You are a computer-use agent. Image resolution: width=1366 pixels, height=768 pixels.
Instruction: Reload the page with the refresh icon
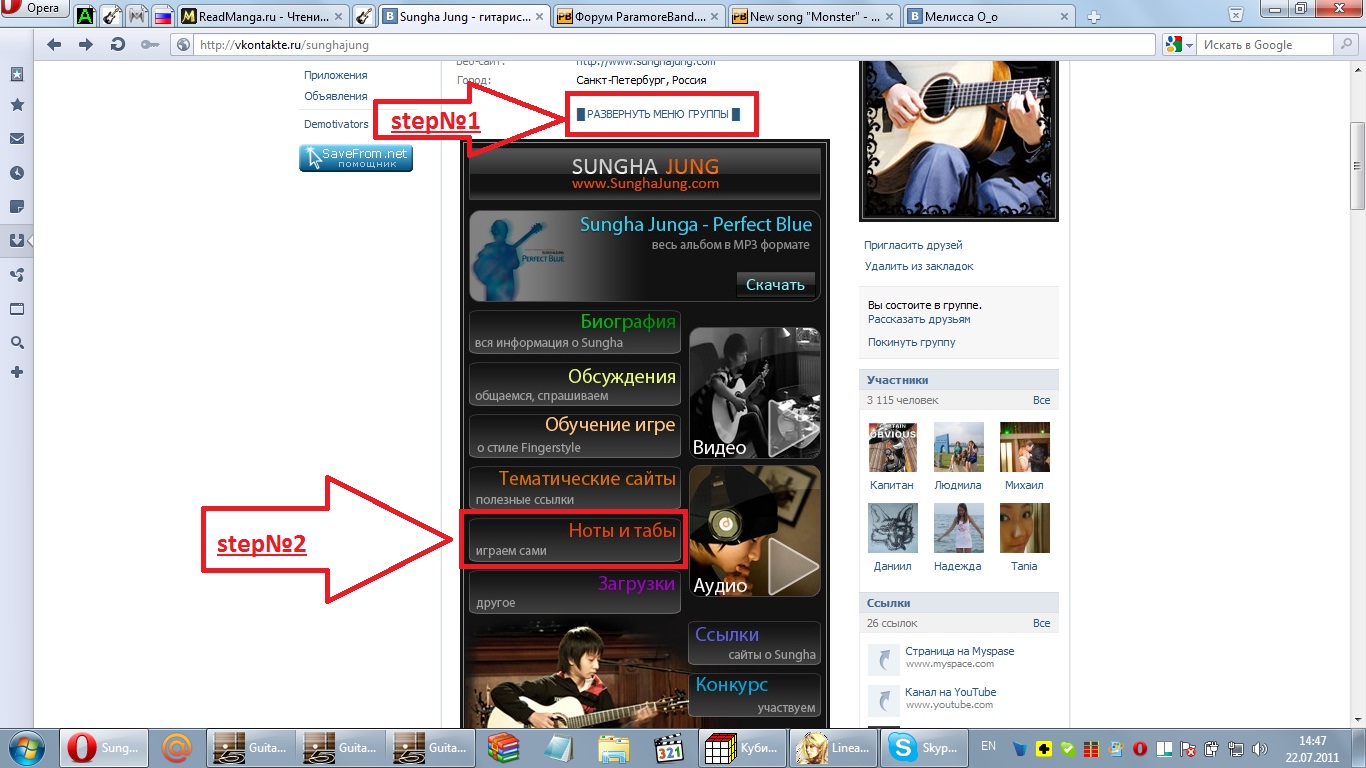118,44
